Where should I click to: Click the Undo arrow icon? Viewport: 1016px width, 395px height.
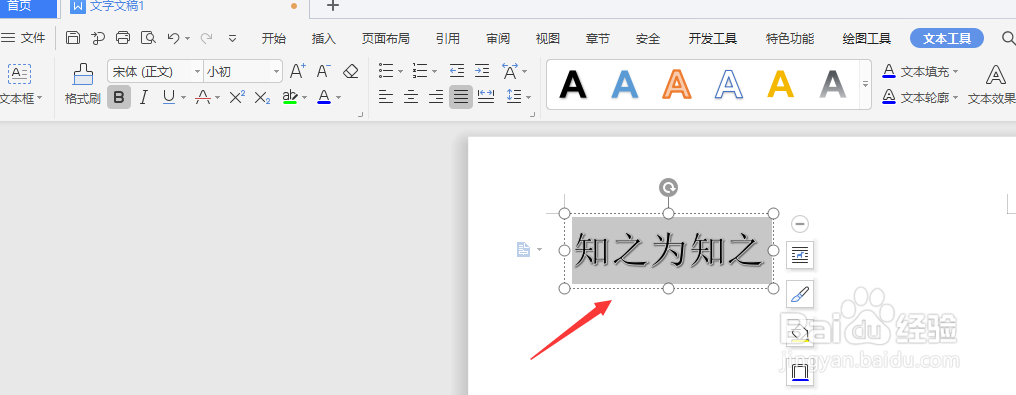point(173,38)
